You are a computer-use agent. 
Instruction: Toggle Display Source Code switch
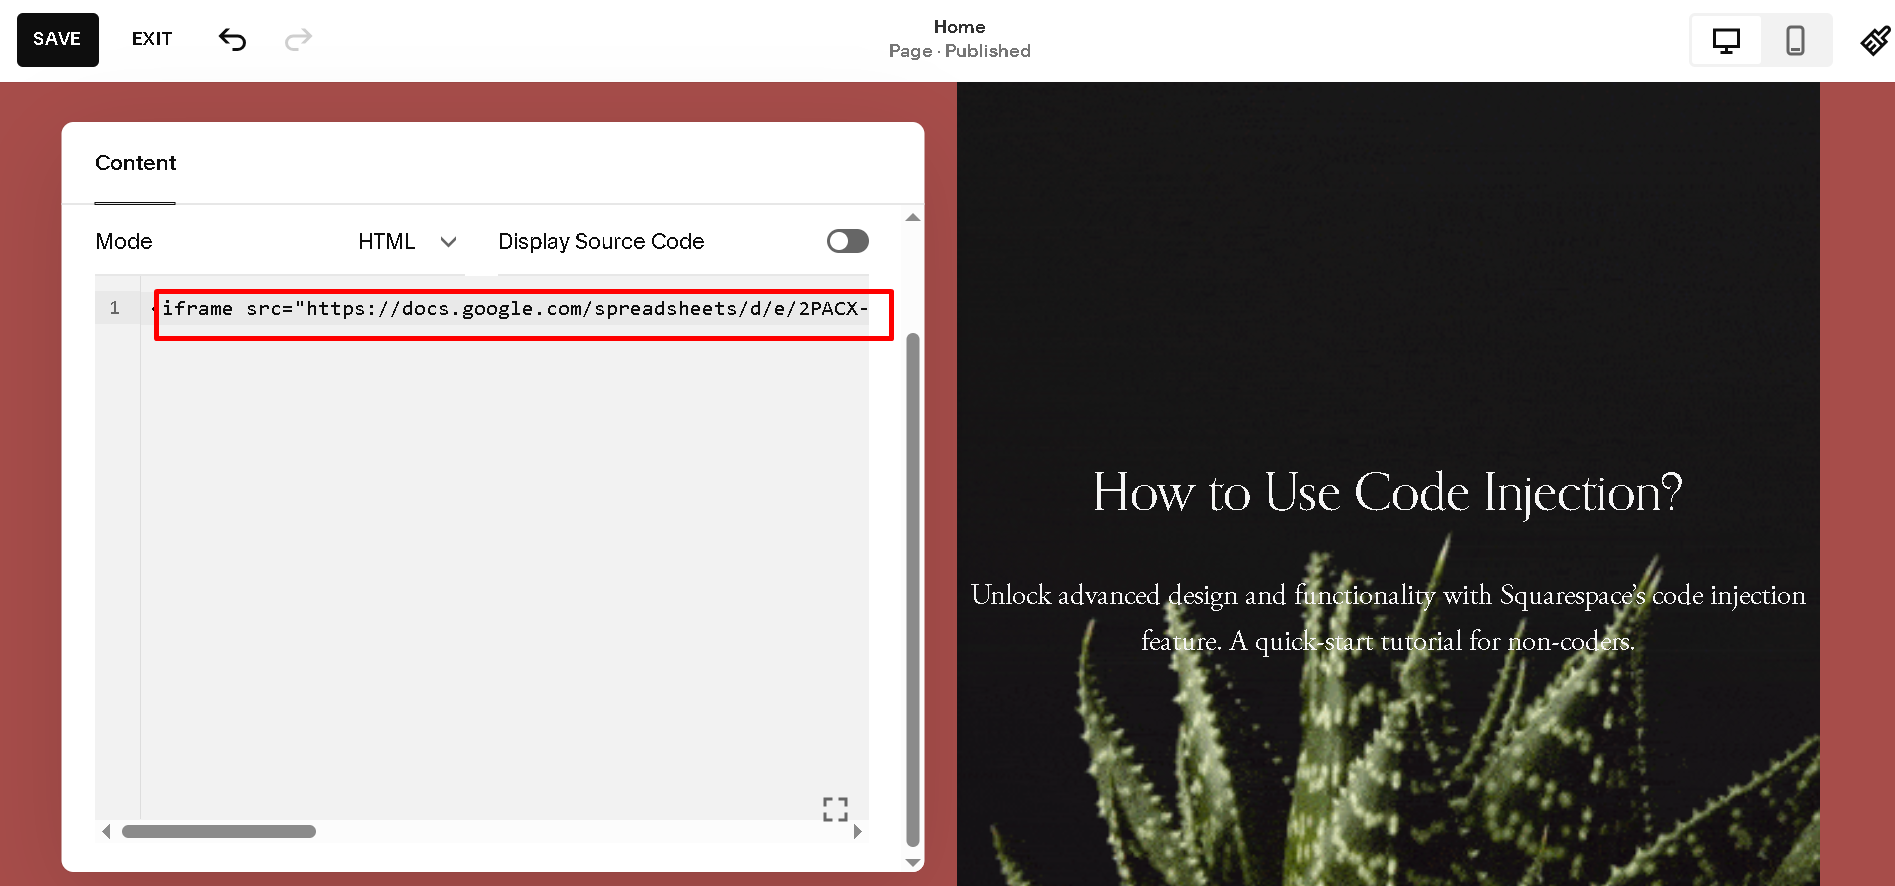847,241
